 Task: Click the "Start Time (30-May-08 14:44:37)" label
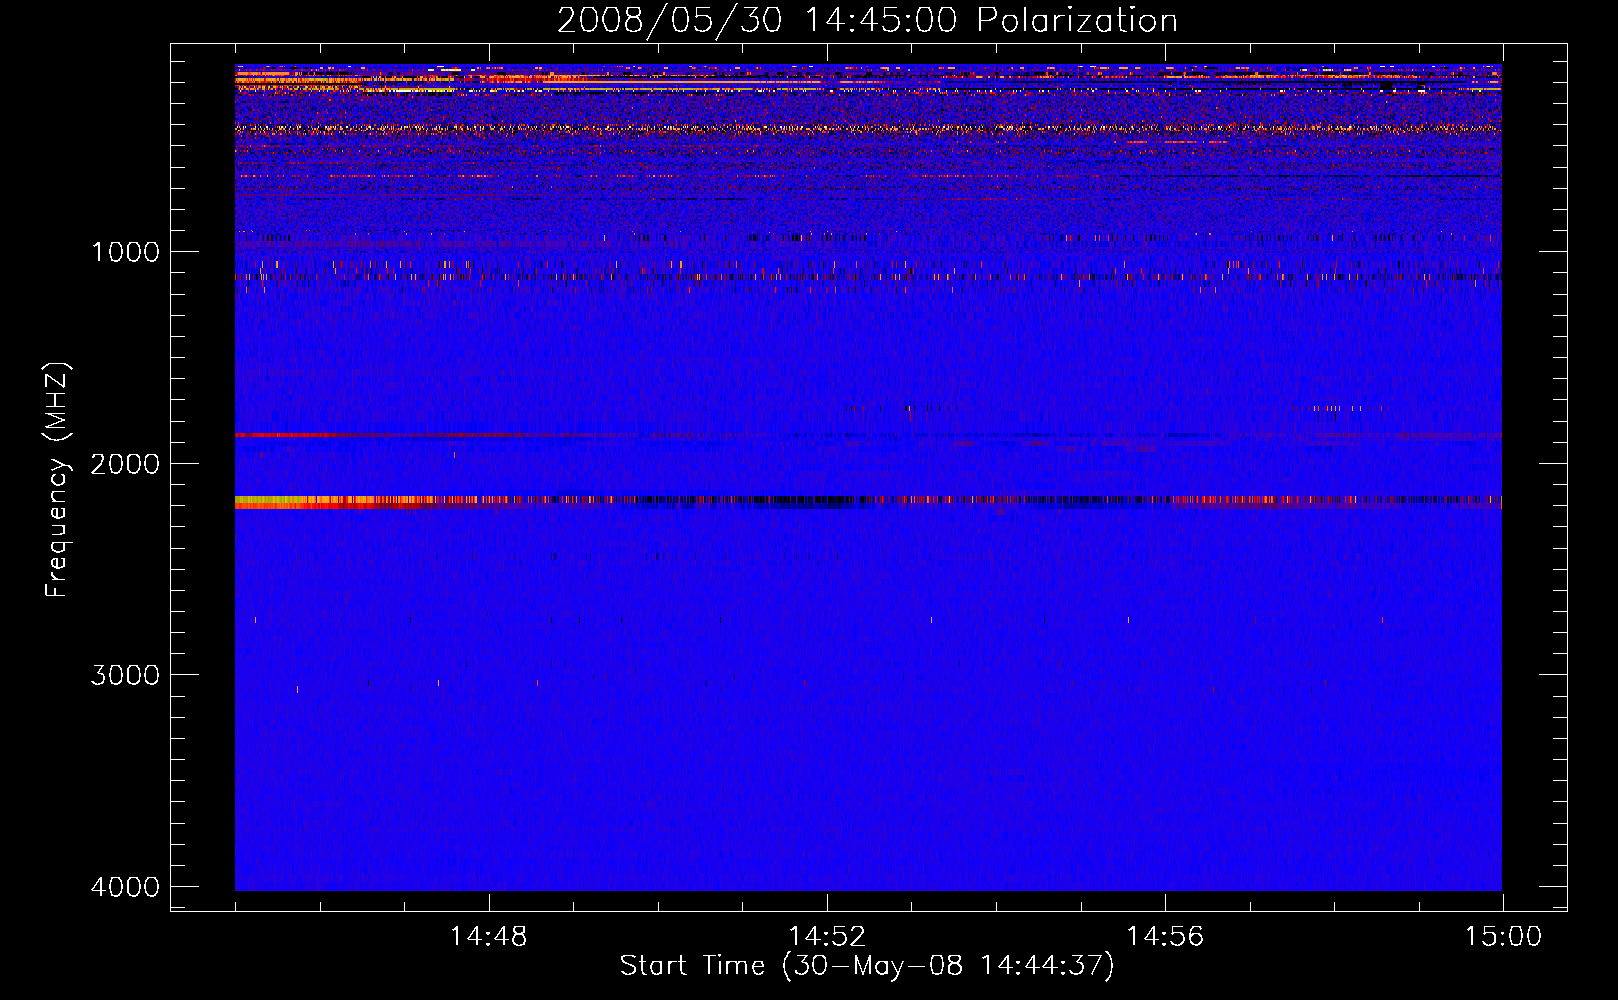pos(867,966)
